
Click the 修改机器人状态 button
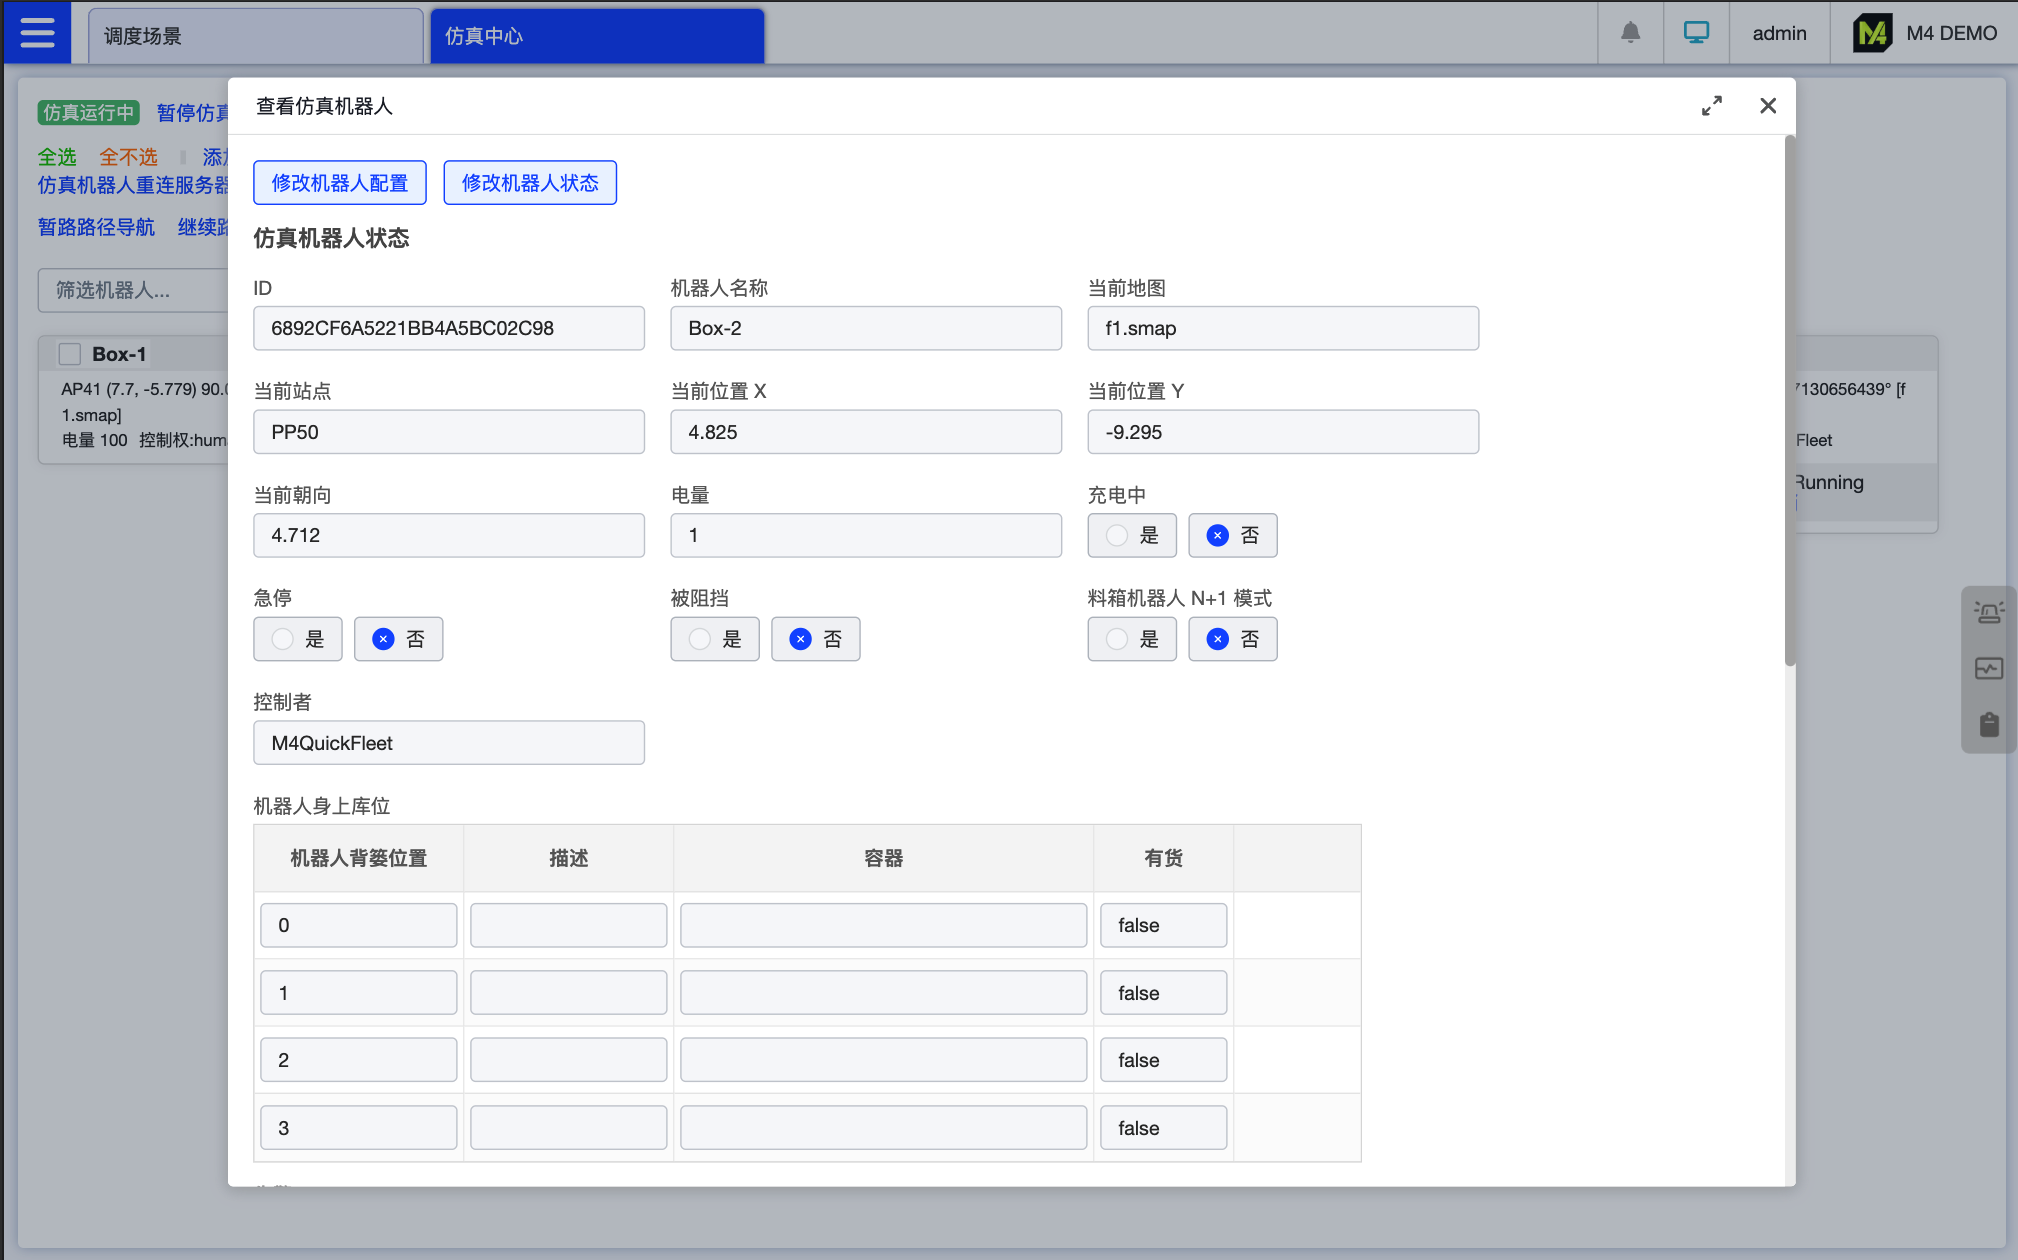pos(530,183)
